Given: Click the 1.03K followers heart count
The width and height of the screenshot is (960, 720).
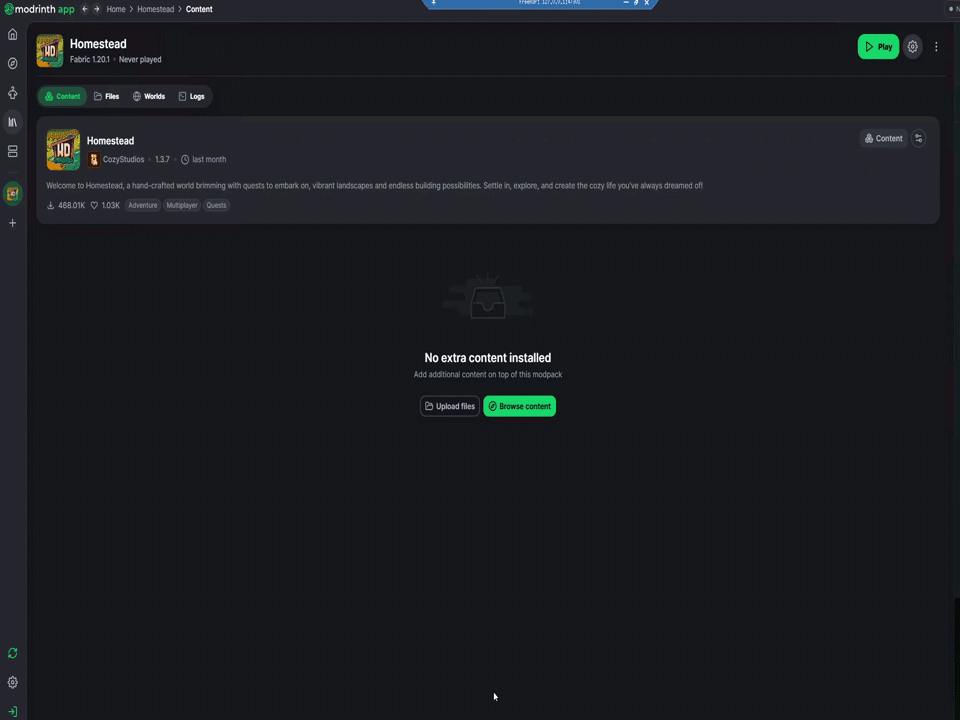Looking at the screenshot, I should pyautogui.click(x=105, y=205).
